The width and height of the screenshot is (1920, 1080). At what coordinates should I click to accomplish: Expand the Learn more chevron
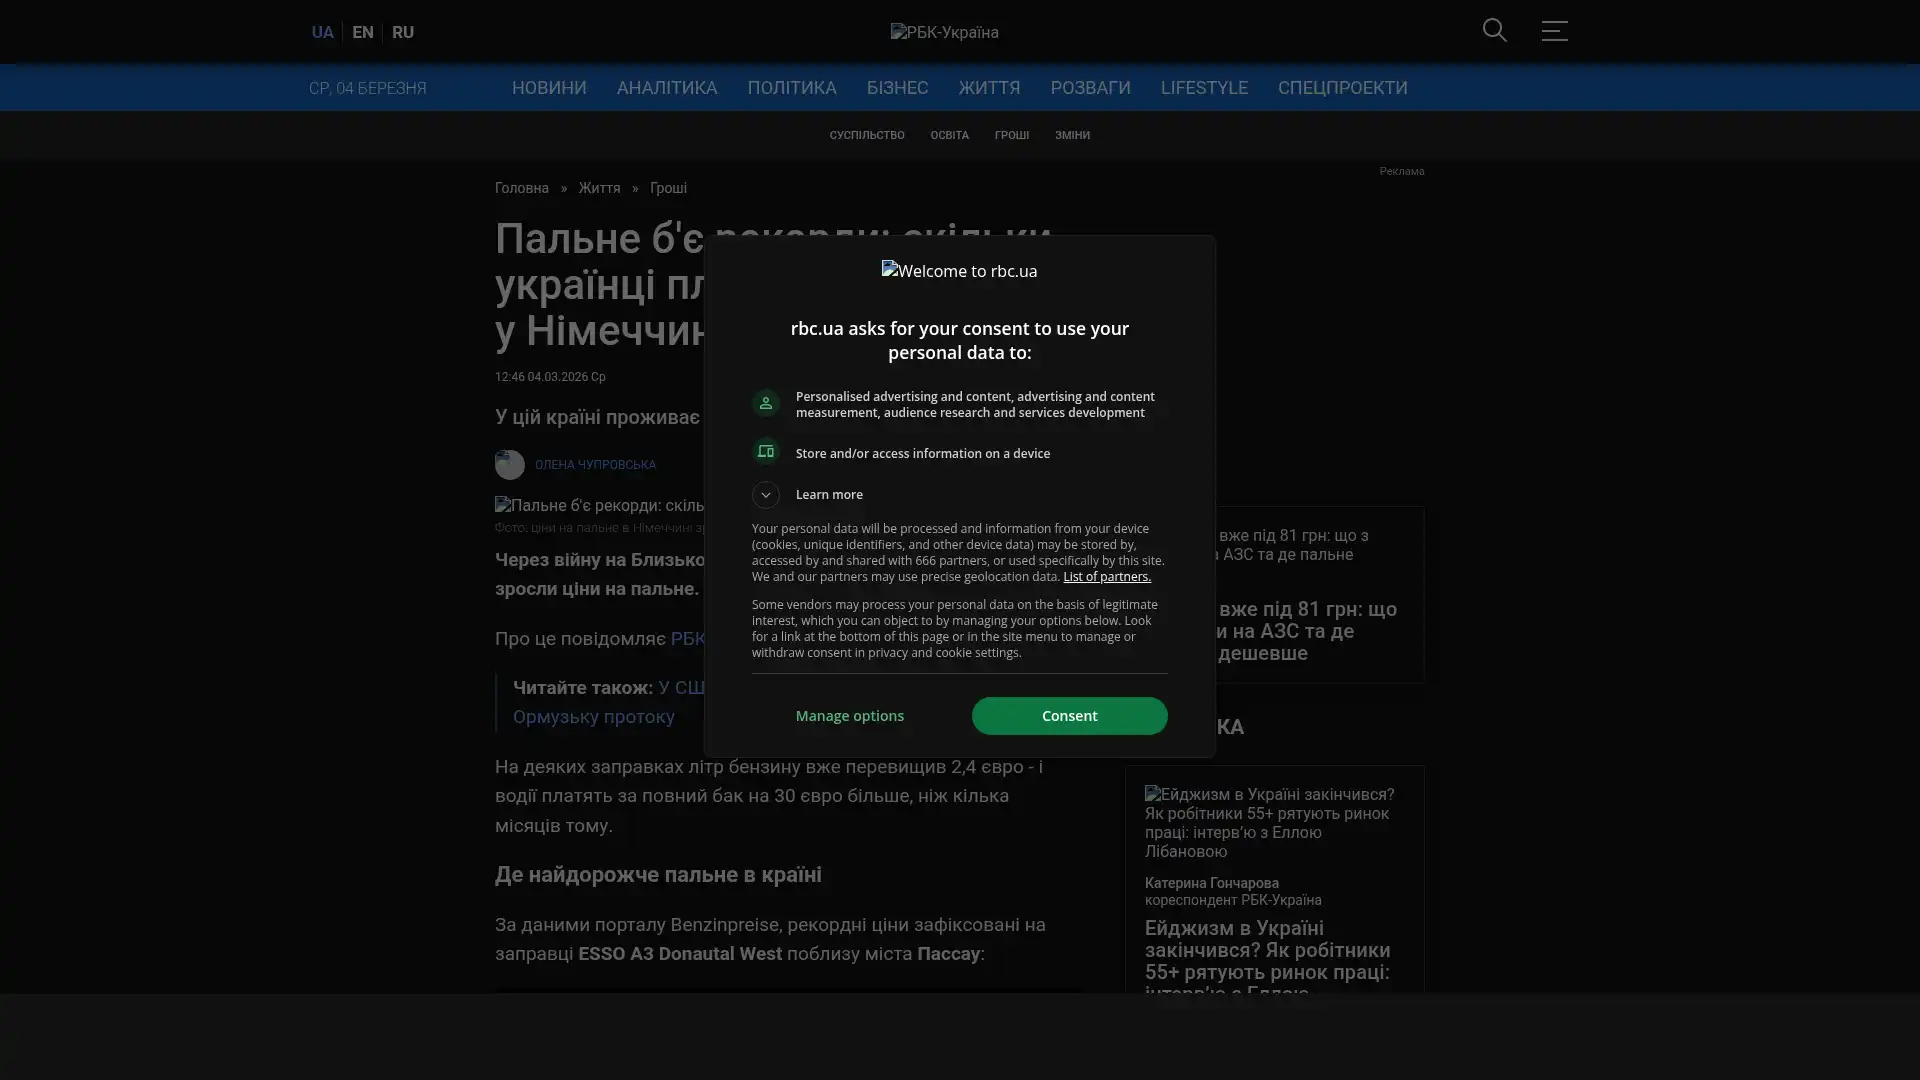[x=765, y=494]
